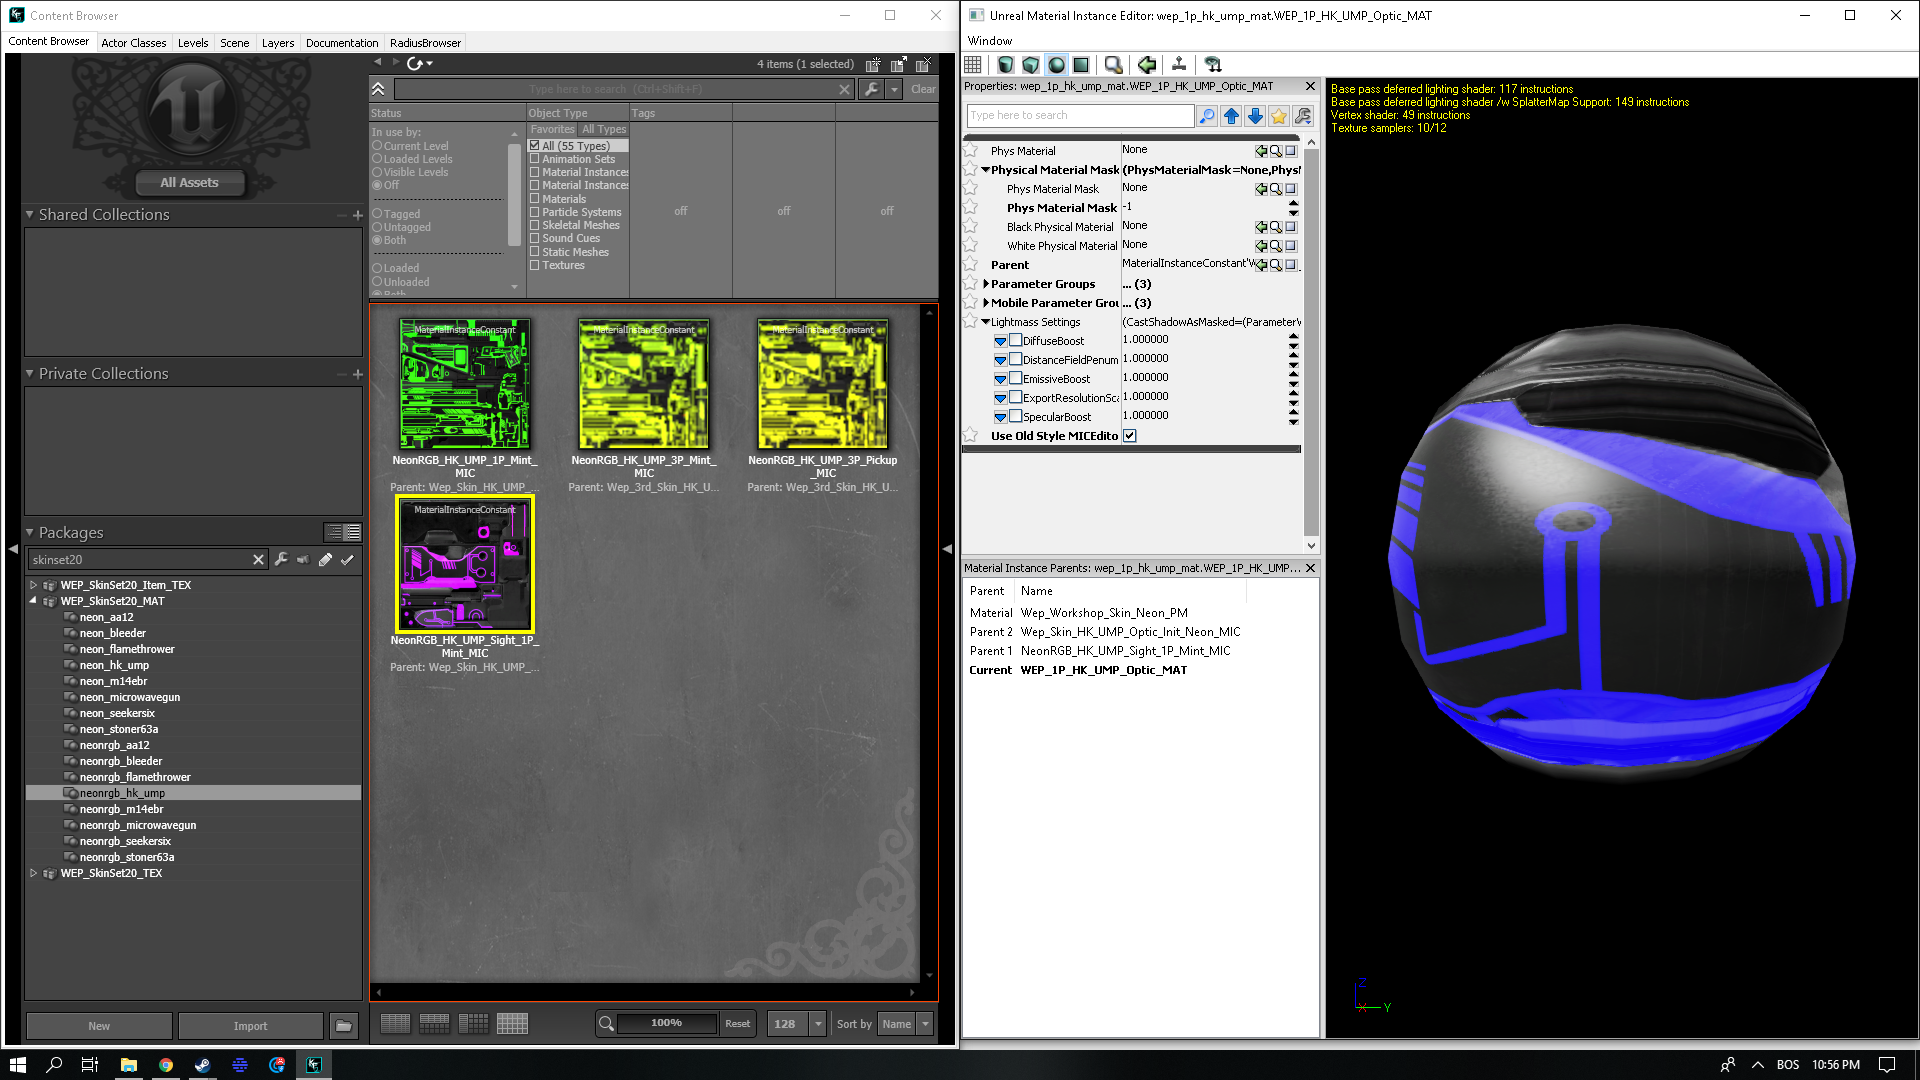
Task: Click the green arrow show-parent icon
Action: (1147, 65)
